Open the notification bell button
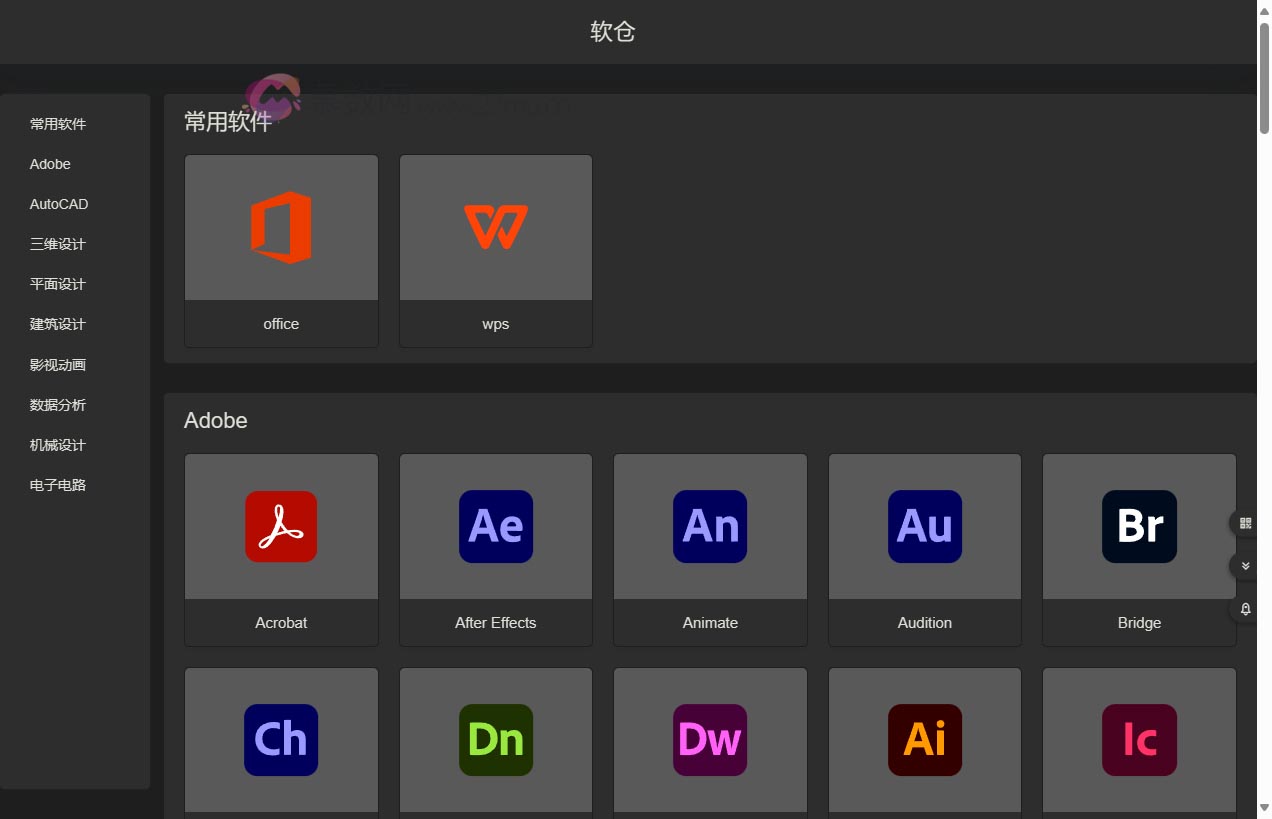The height and width of the screenshot is (819, 1272). (x=1245, y=609)
